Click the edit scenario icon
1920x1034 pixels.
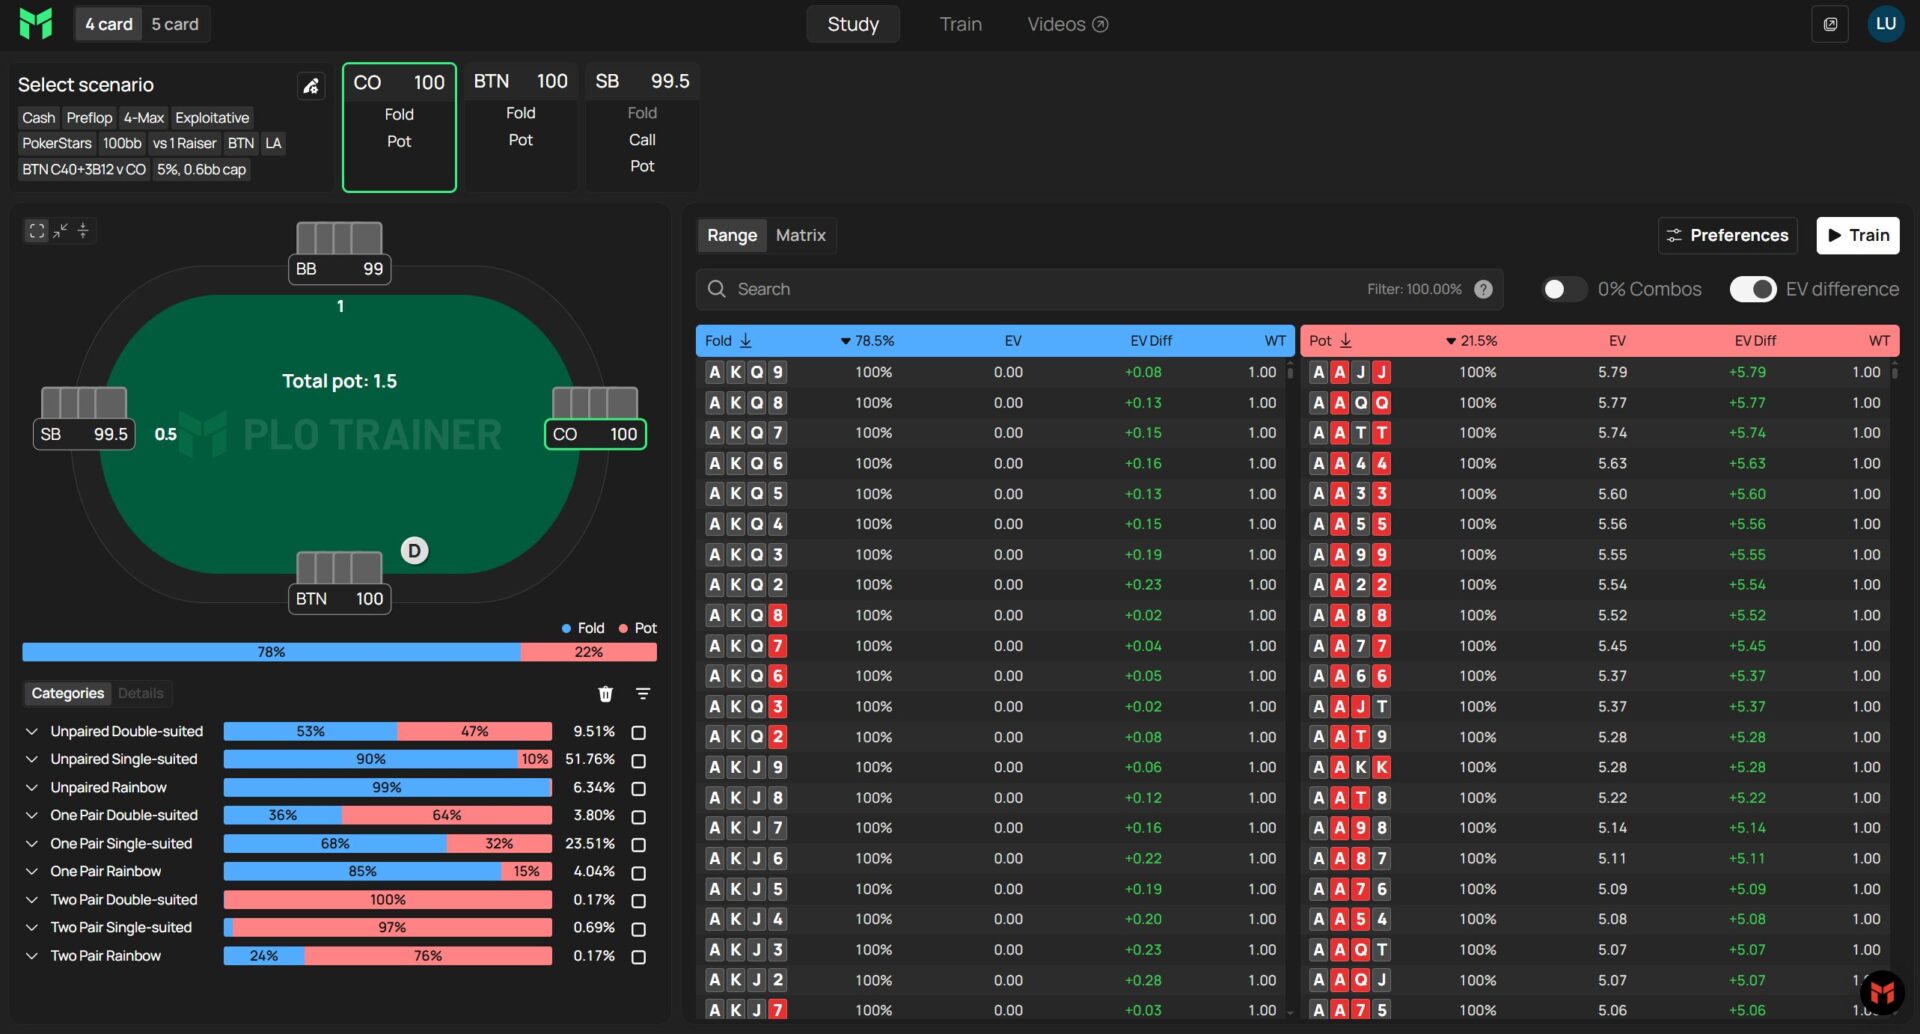click(x=311, y=86)
